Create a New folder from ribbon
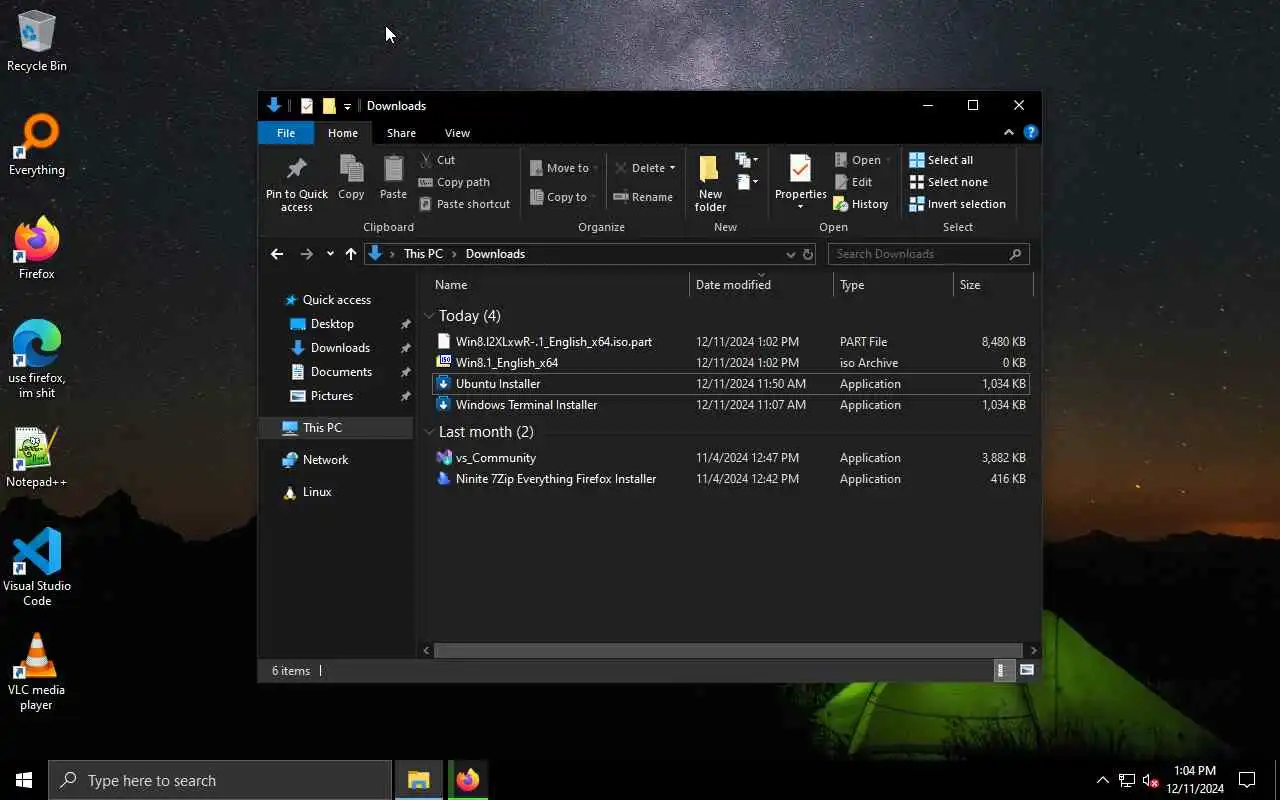 pyautogui.click(x=710, y=183)
